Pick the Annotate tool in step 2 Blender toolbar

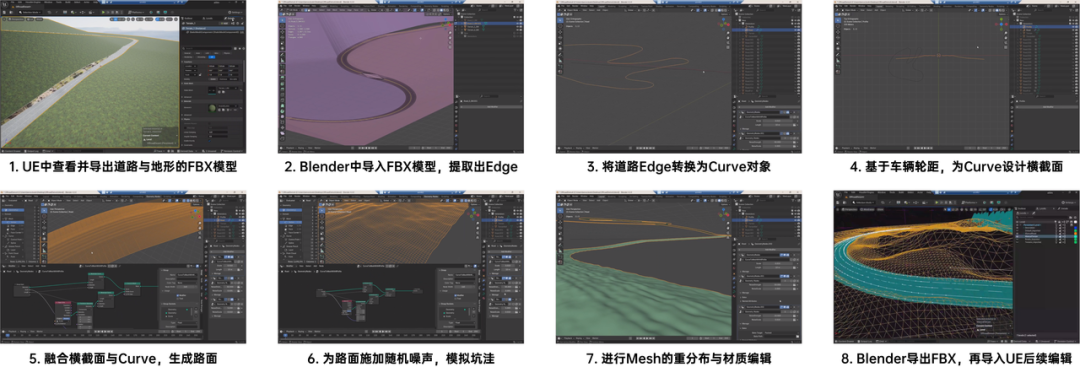(x=282, y=54)
